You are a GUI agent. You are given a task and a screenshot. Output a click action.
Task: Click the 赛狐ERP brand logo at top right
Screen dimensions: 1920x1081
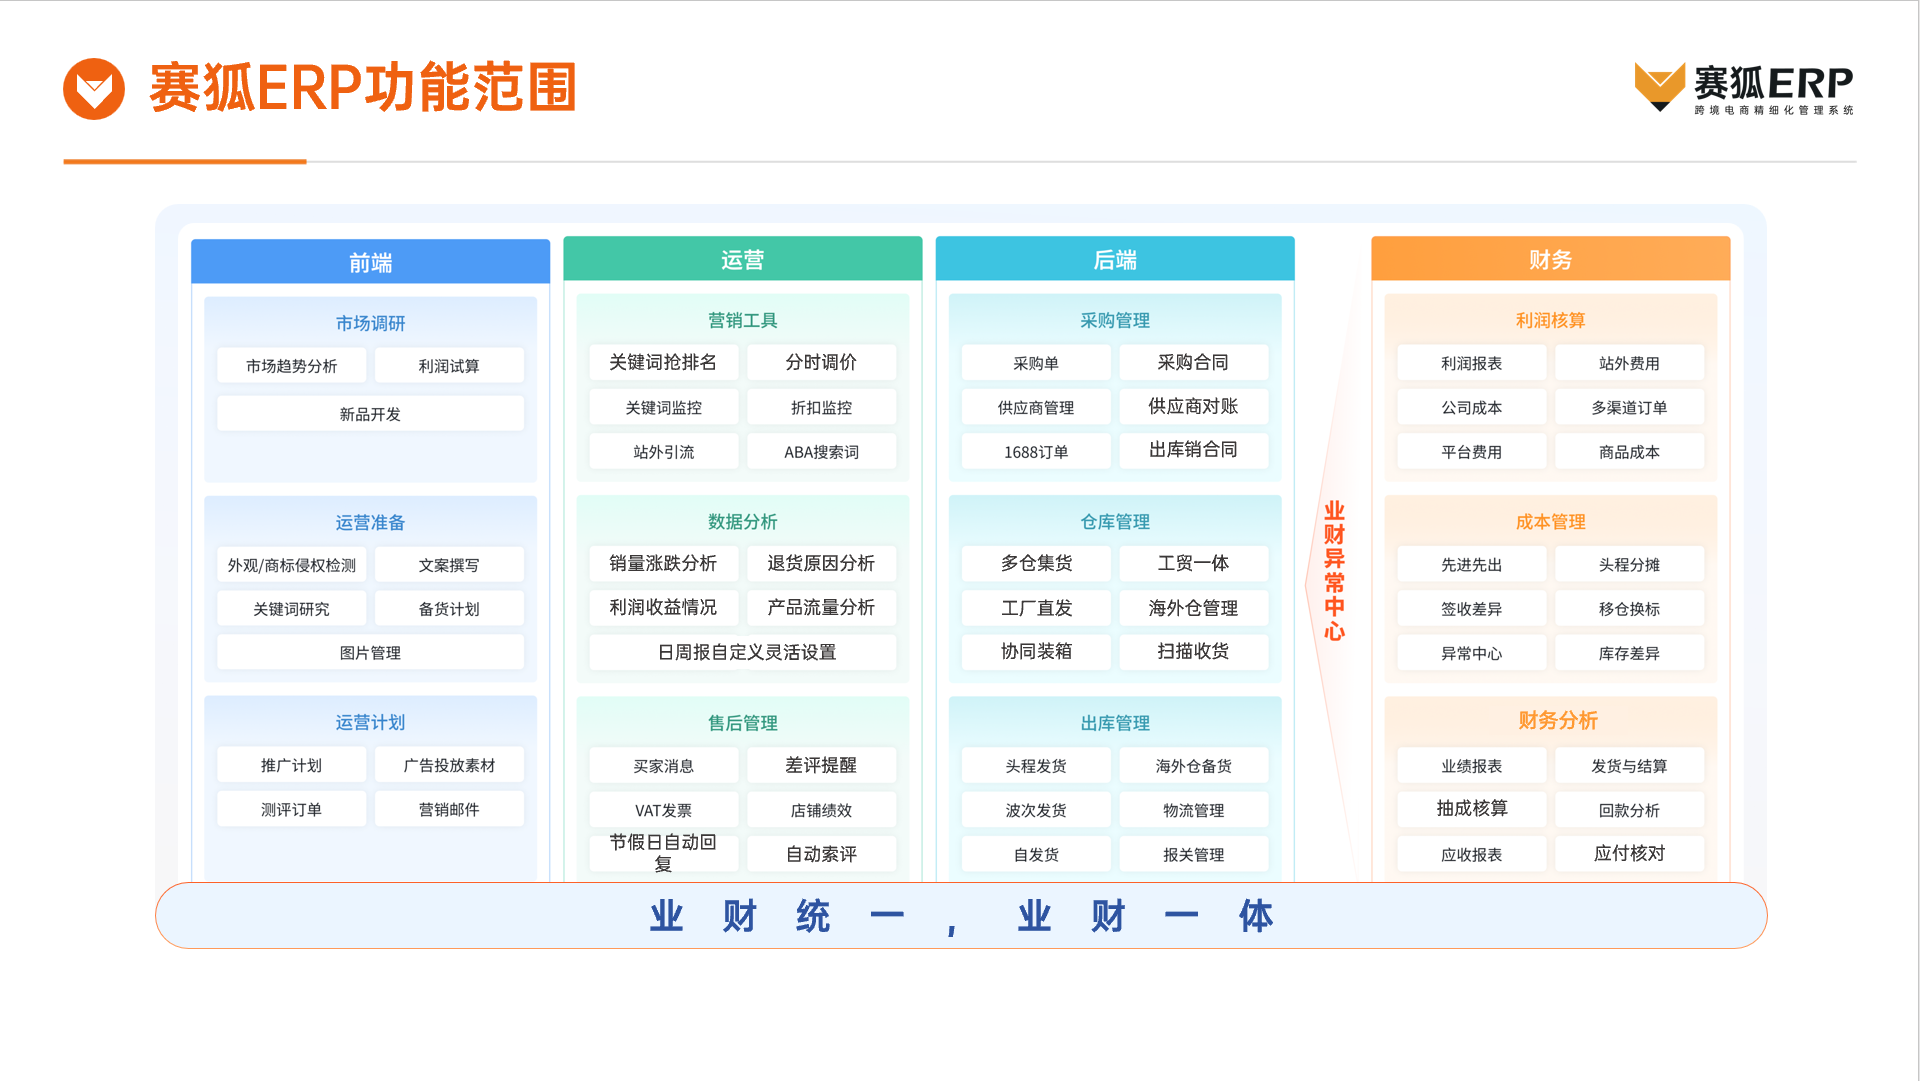pos(1744,88)
